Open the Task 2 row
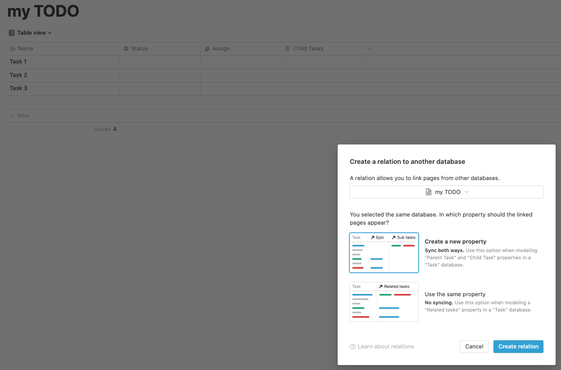 18,75
